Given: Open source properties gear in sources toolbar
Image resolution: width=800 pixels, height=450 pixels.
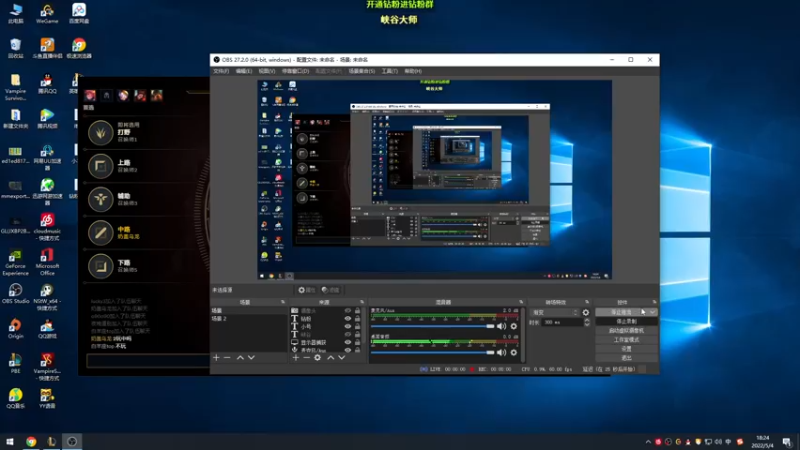Looking at the screenshot, I should pyautogui.click(x=317, y=358).
